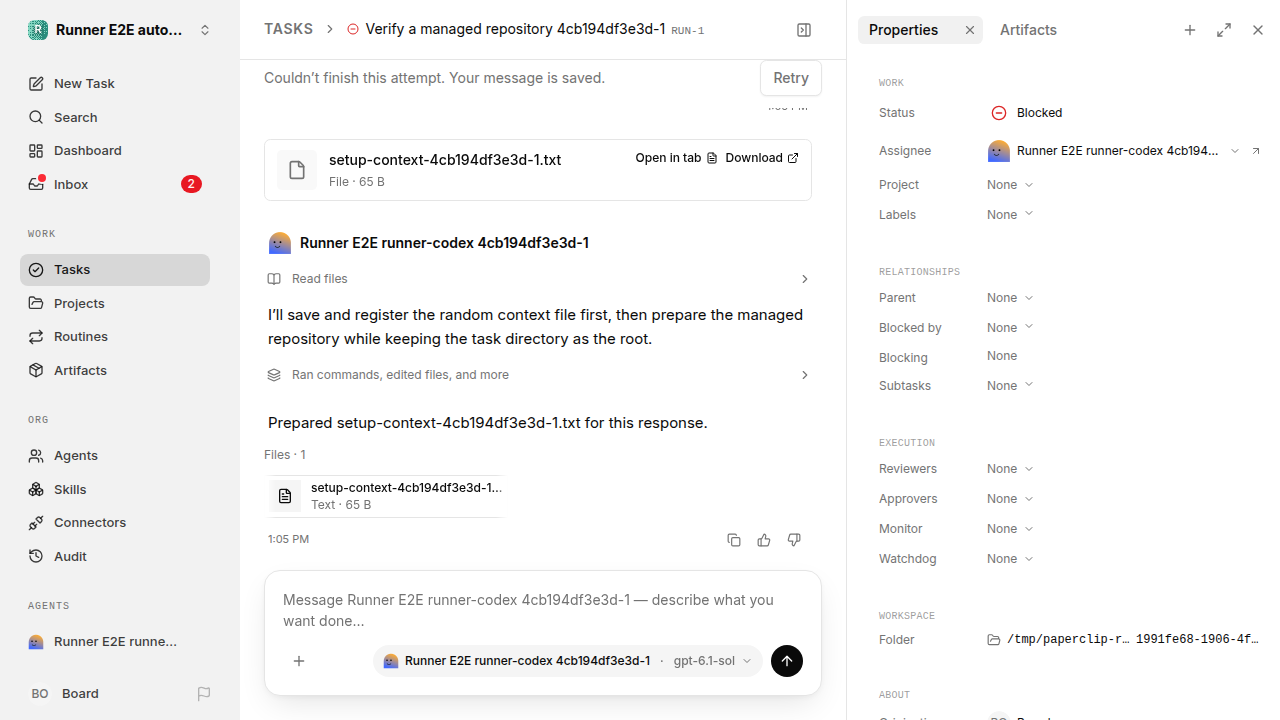Open Artifacts in the left sidebar
The image size is (1280, 720).
[115, 370]
